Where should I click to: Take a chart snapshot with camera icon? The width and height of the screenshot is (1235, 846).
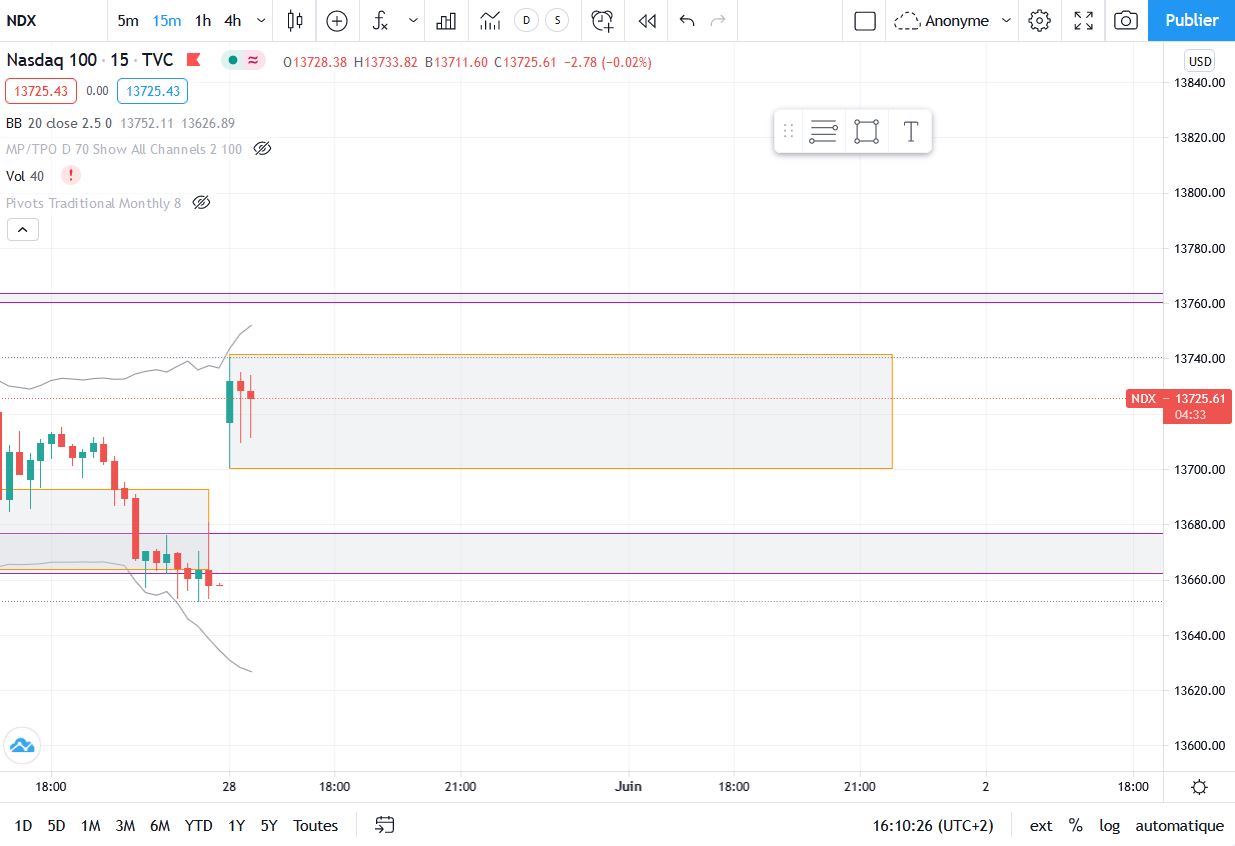tap(1126, 20)
